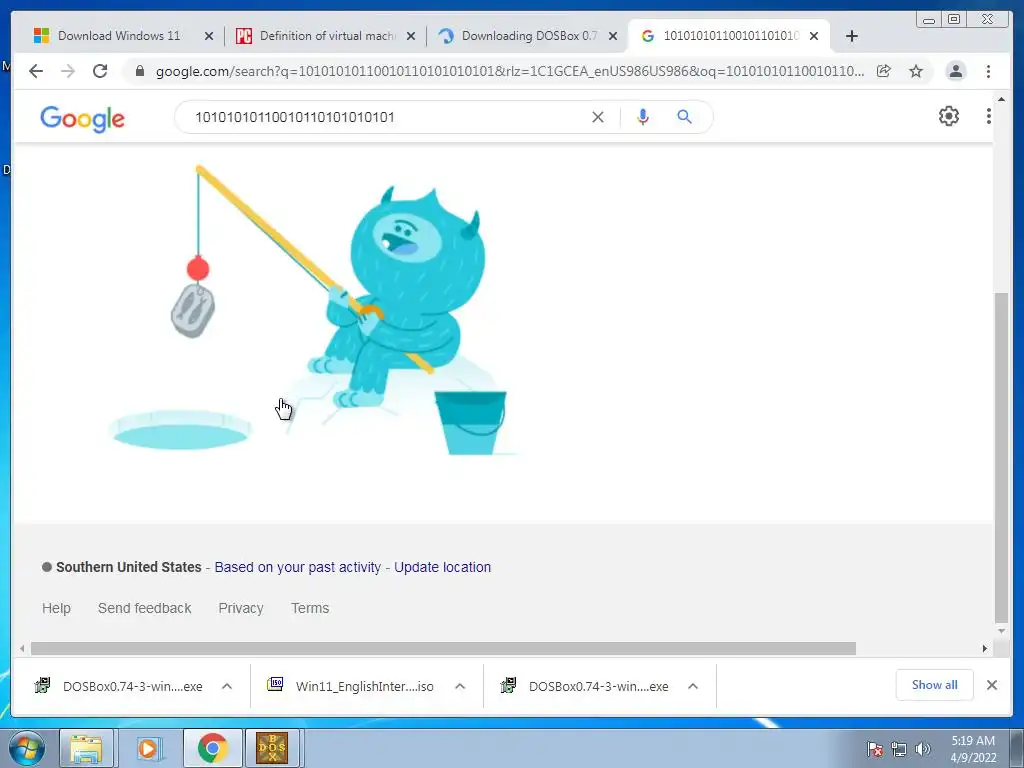Open the Win11_EnglishInter iso download

[x=353, y=686]
